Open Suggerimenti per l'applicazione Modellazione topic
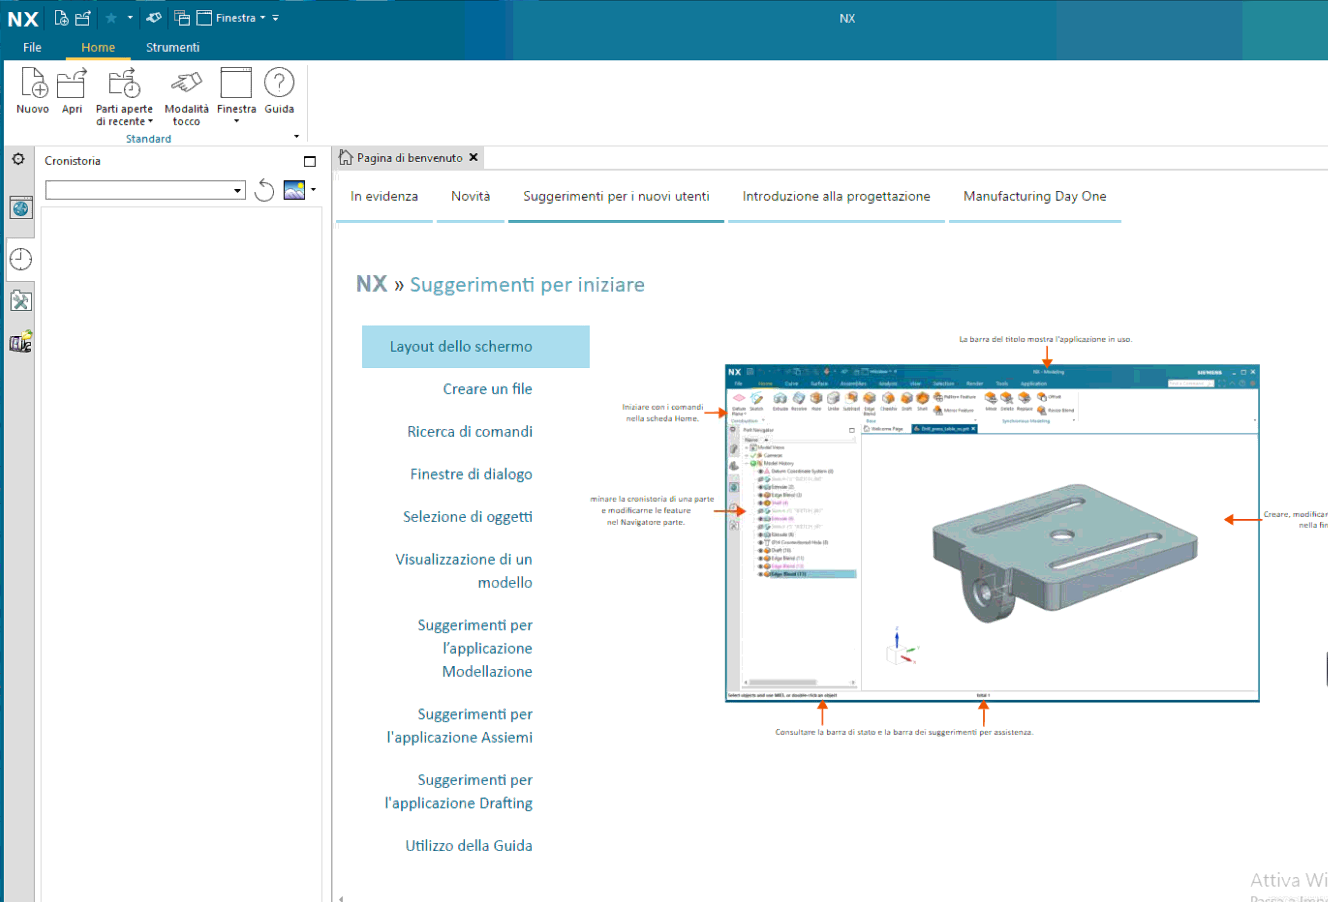This screenshot has width=1328, height=902. click(x=475, y=648)
